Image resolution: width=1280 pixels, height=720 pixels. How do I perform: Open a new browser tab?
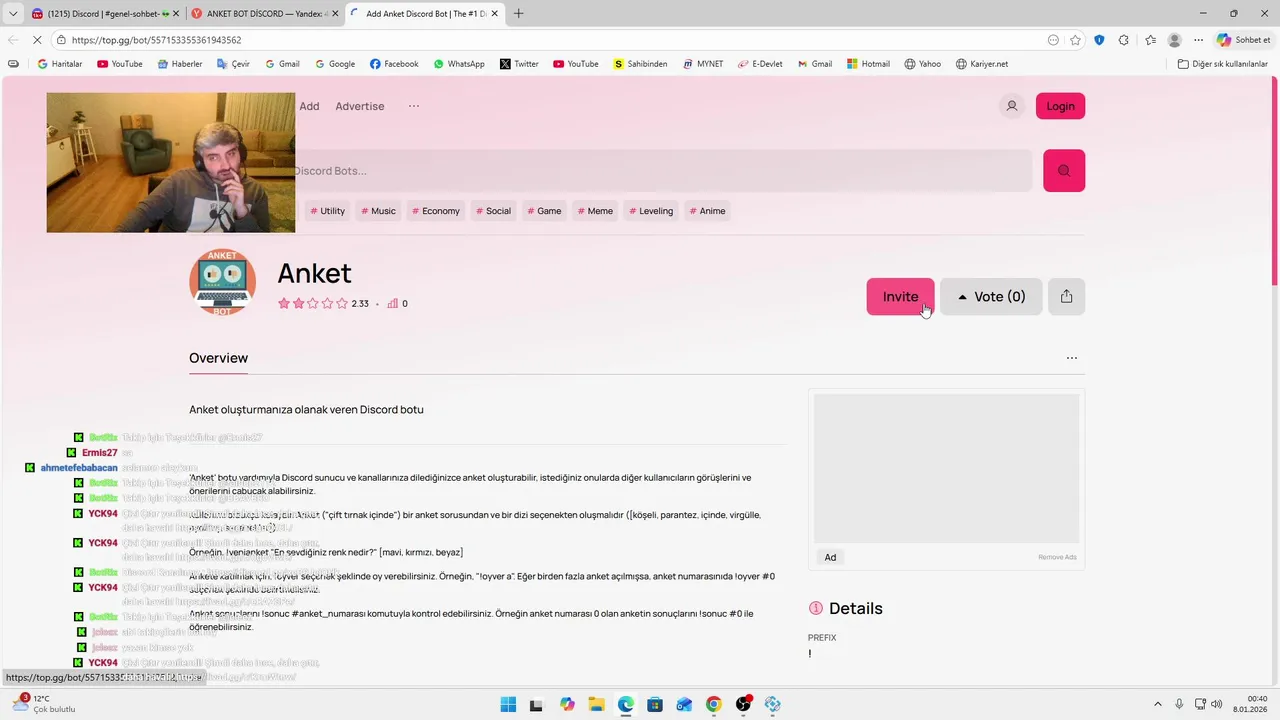click(x=518, y=14)
